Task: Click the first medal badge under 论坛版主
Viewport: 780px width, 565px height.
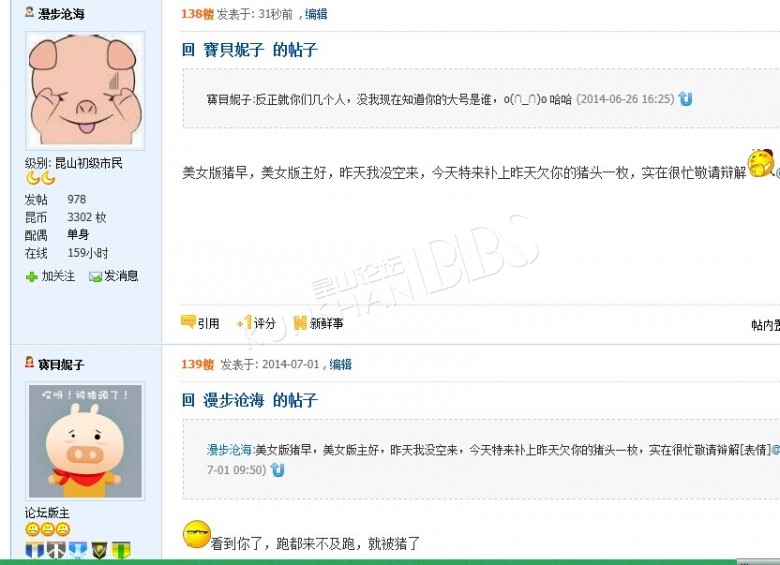Action: click(x=34, y=550)
